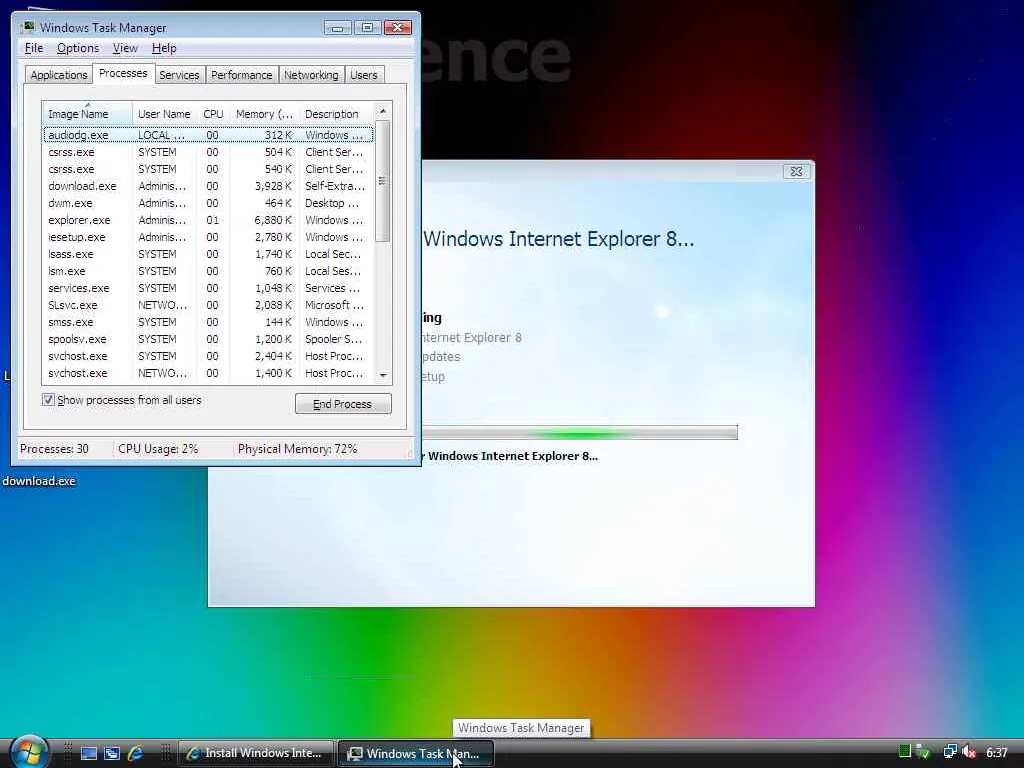Toggle Show processes from all users

click(x=48, y=400)
